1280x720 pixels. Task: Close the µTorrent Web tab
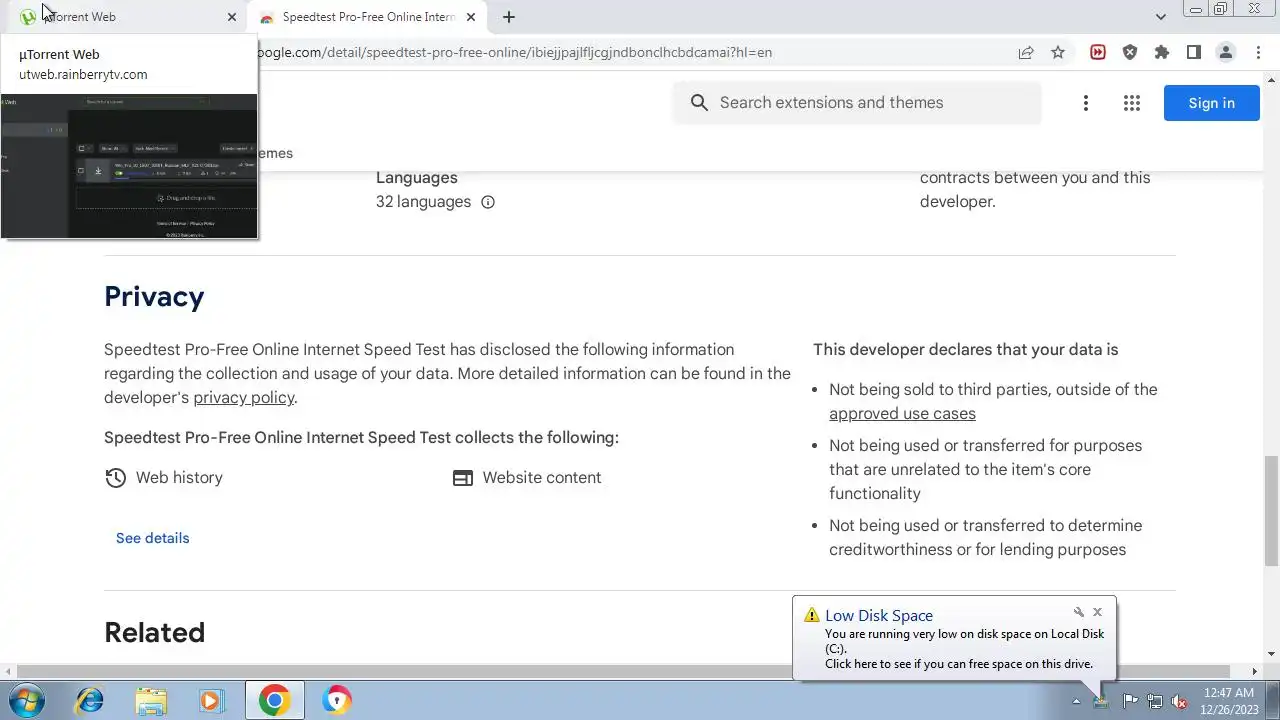[232, 17]
